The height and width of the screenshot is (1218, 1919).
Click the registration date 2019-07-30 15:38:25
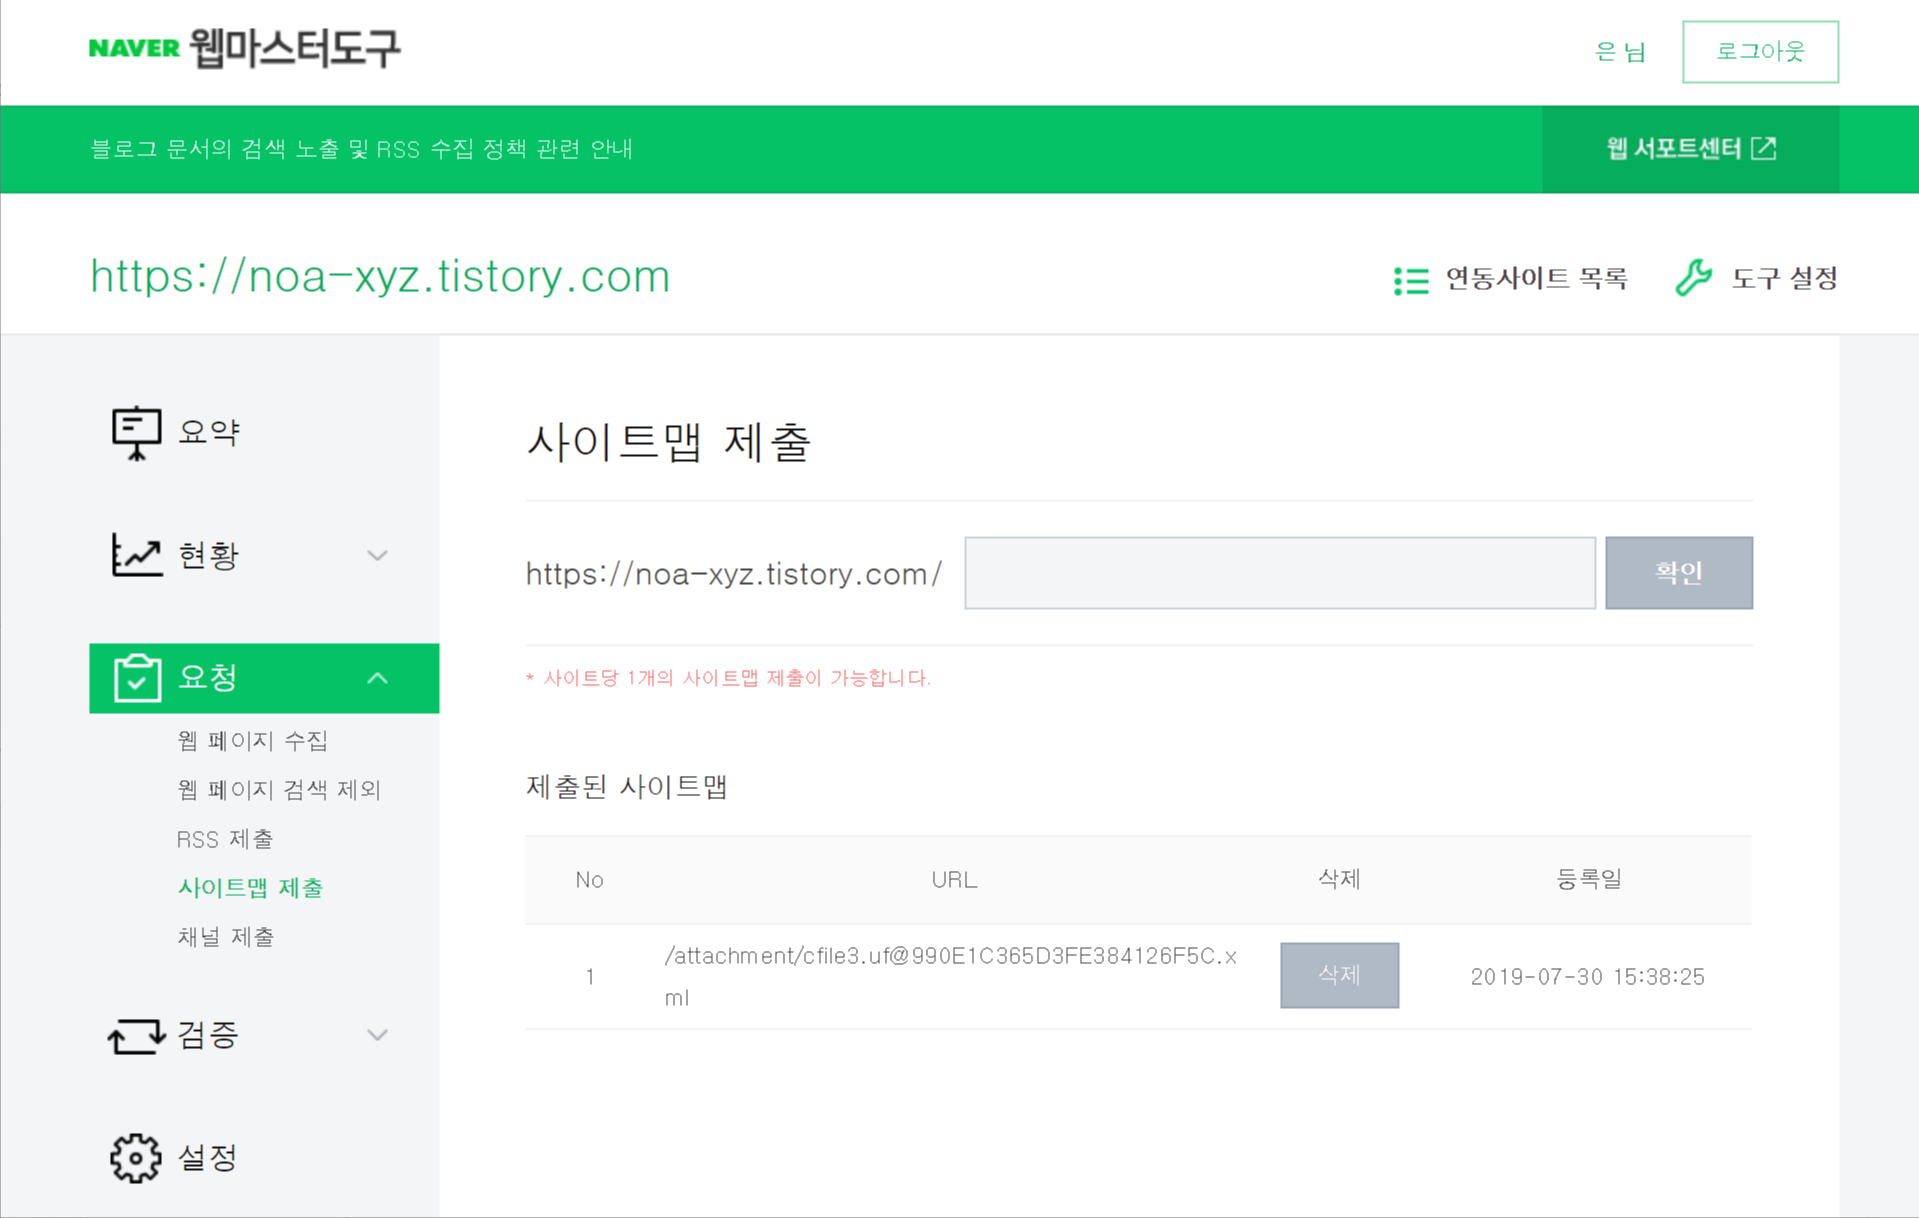(1587, 977)
